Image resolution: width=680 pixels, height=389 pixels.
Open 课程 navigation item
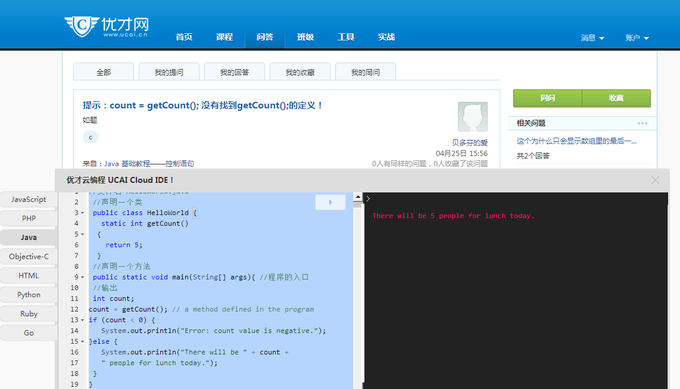pyautogui.click(x=224, y=37)
